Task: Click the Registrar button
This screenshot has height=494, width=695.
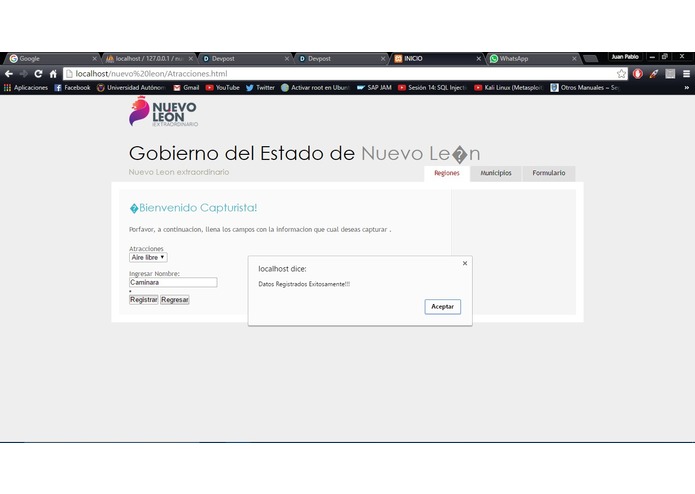Action: pos(144,300)
